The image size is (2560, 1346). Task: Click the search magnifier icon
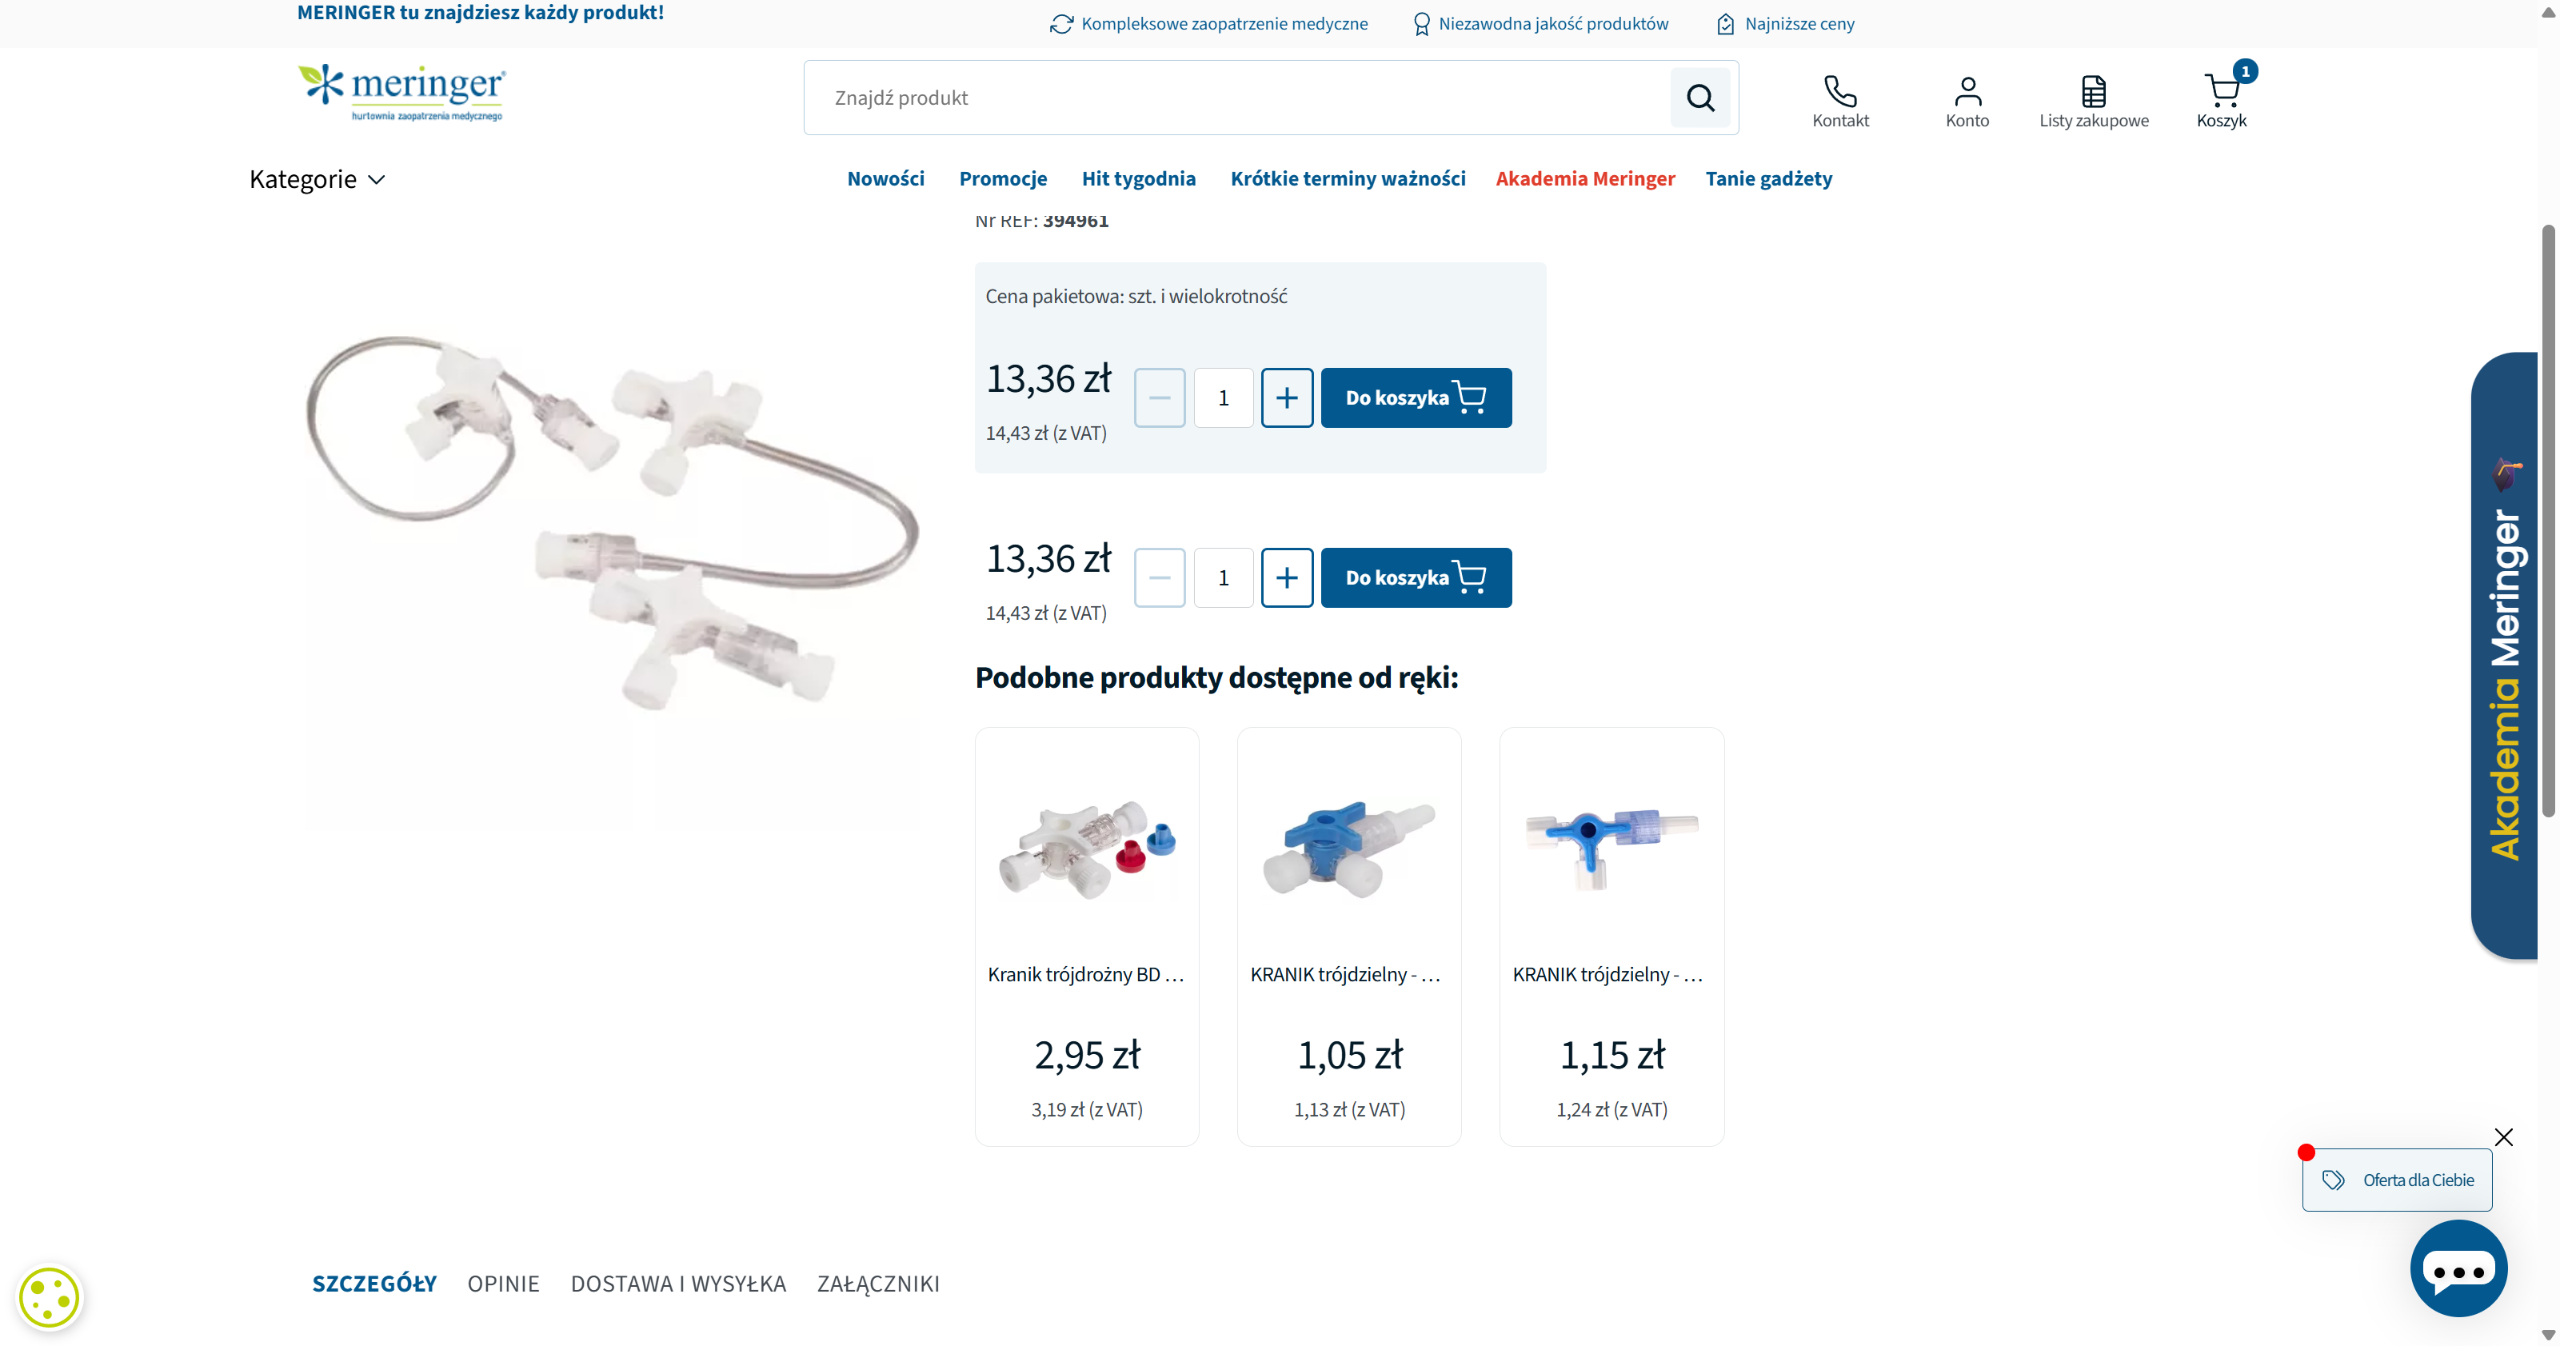click(1699, 97)
